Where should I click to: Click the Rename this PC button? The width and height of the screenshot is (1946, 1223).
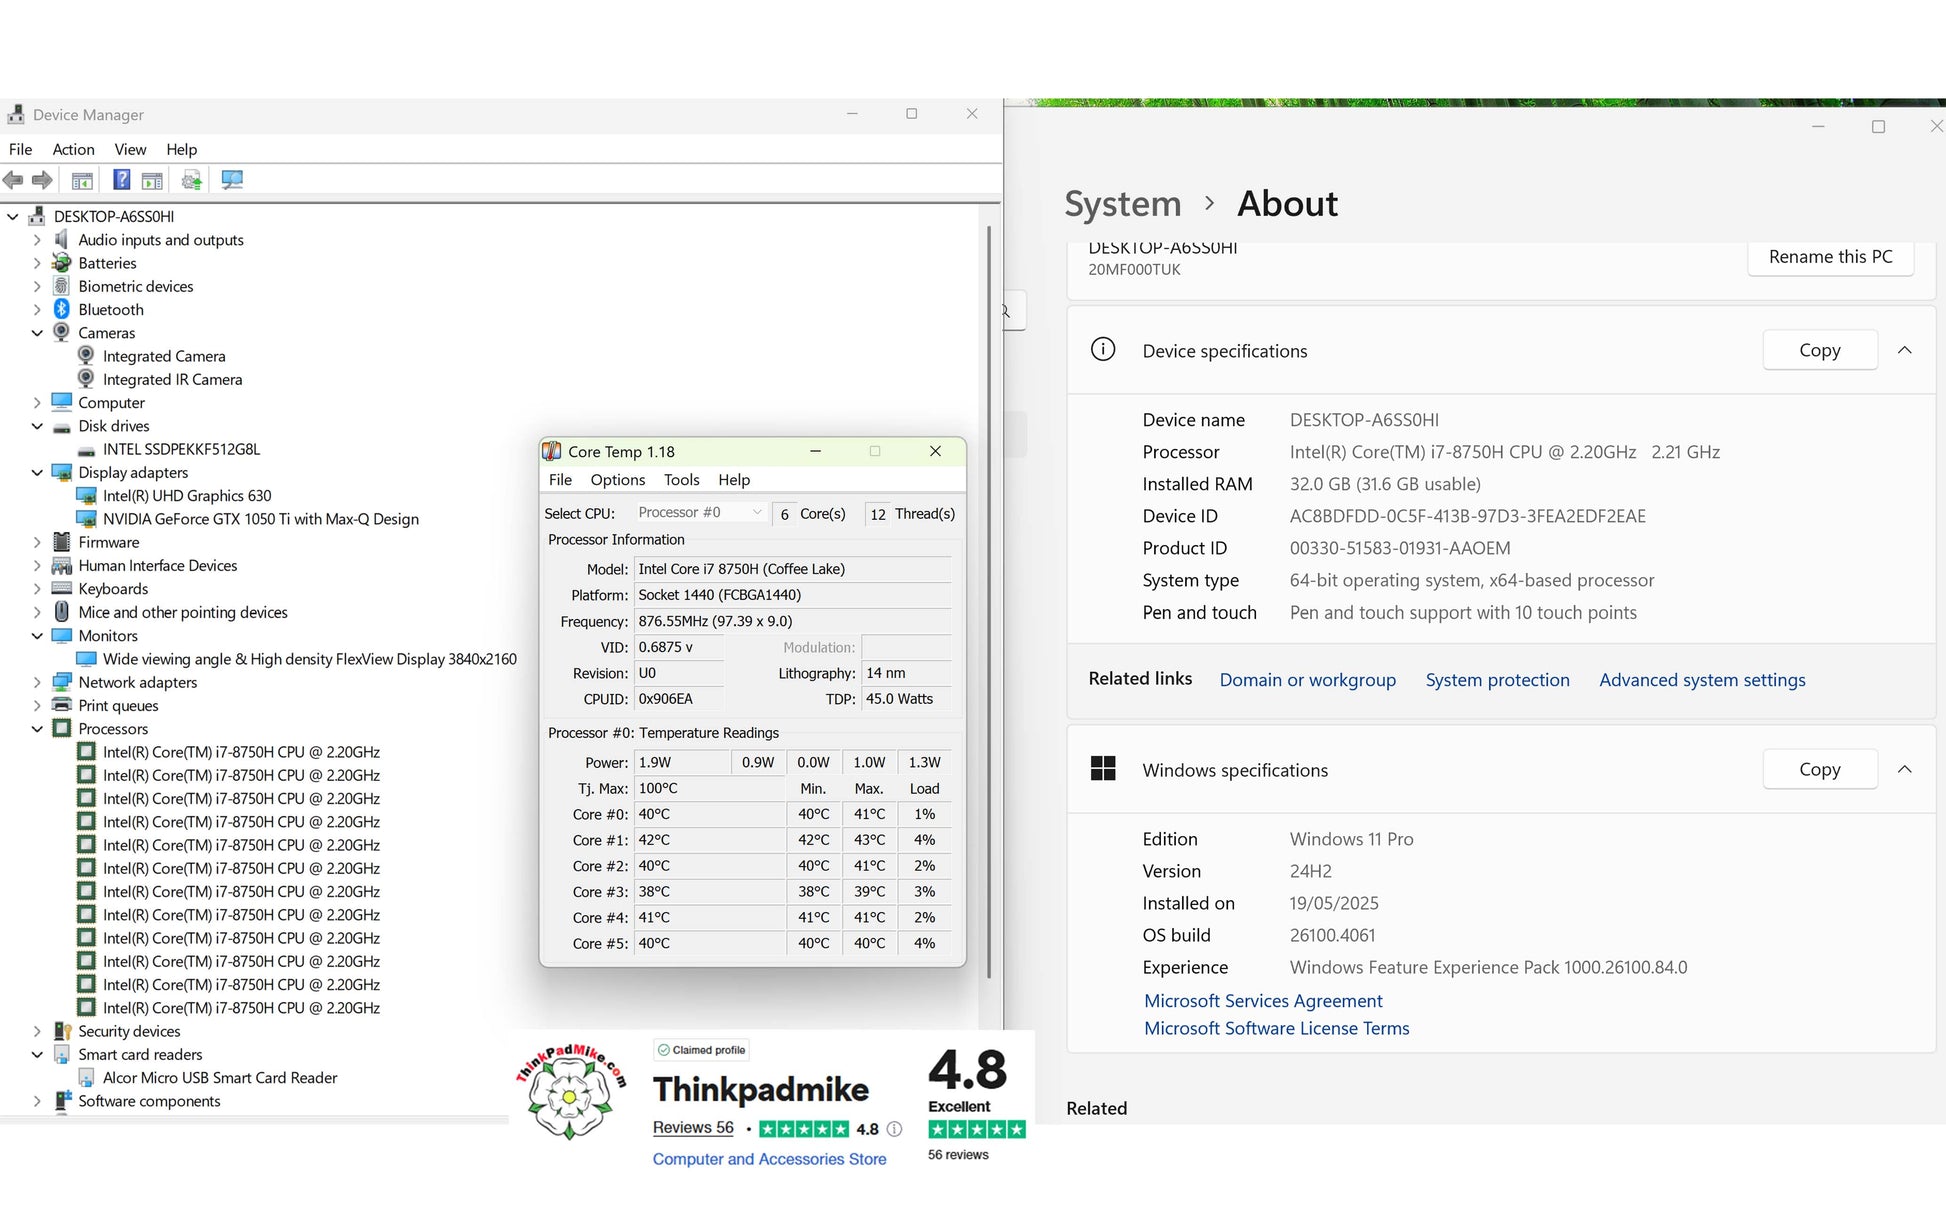pos(1831,257)
